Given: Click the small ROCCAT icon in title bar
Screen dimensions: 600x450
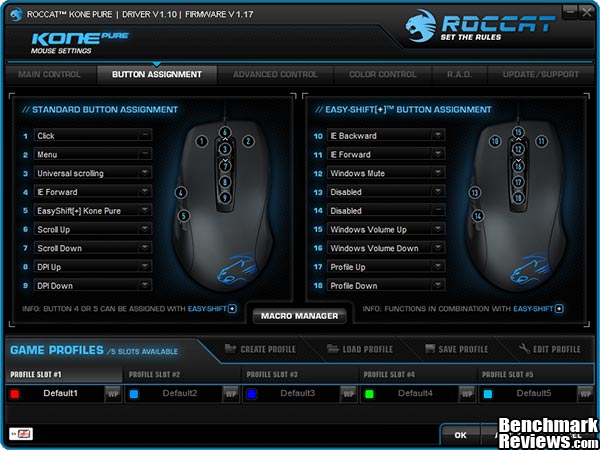Looking at the screenshot, I should (16, 15).
